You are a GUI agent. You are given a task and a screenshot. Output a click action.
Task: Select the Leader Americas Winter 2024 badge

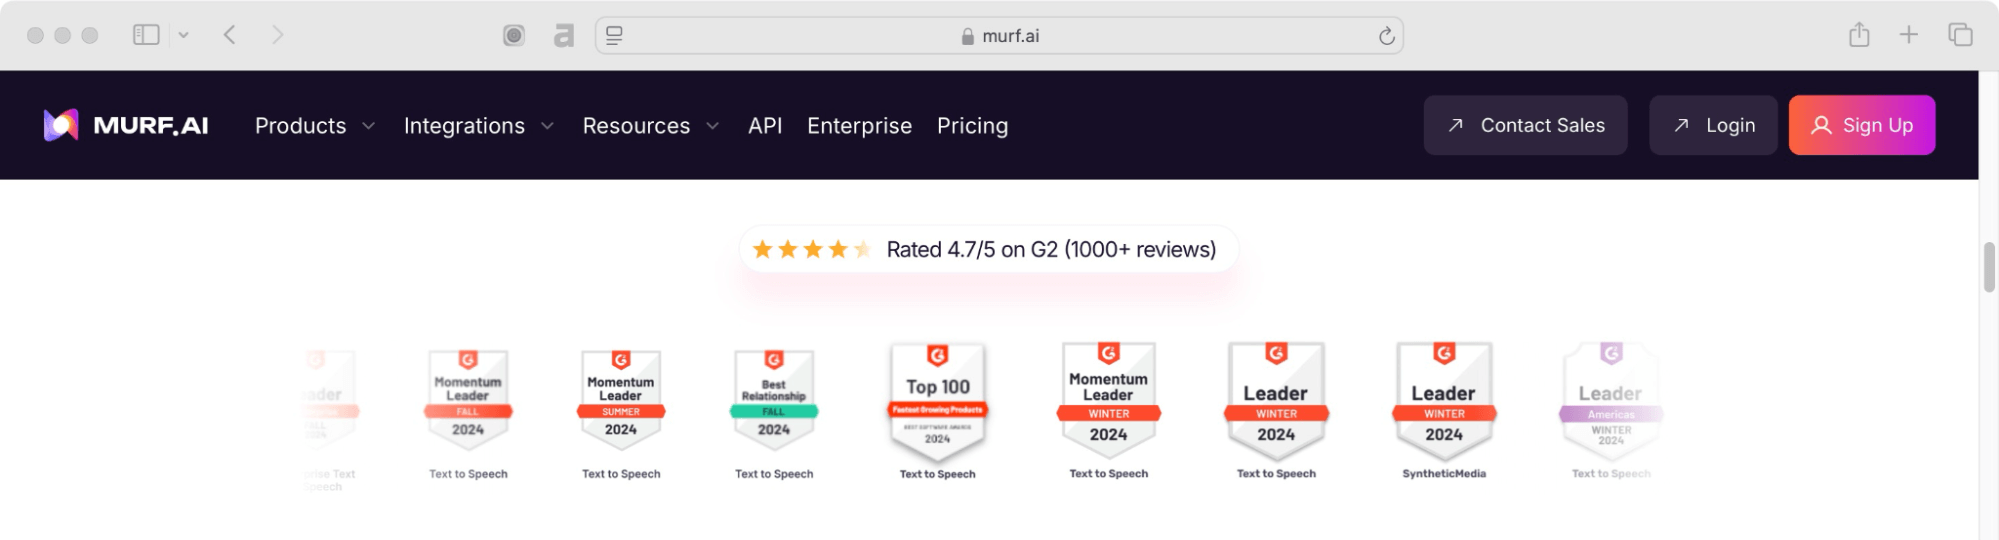click(1611, 400)
